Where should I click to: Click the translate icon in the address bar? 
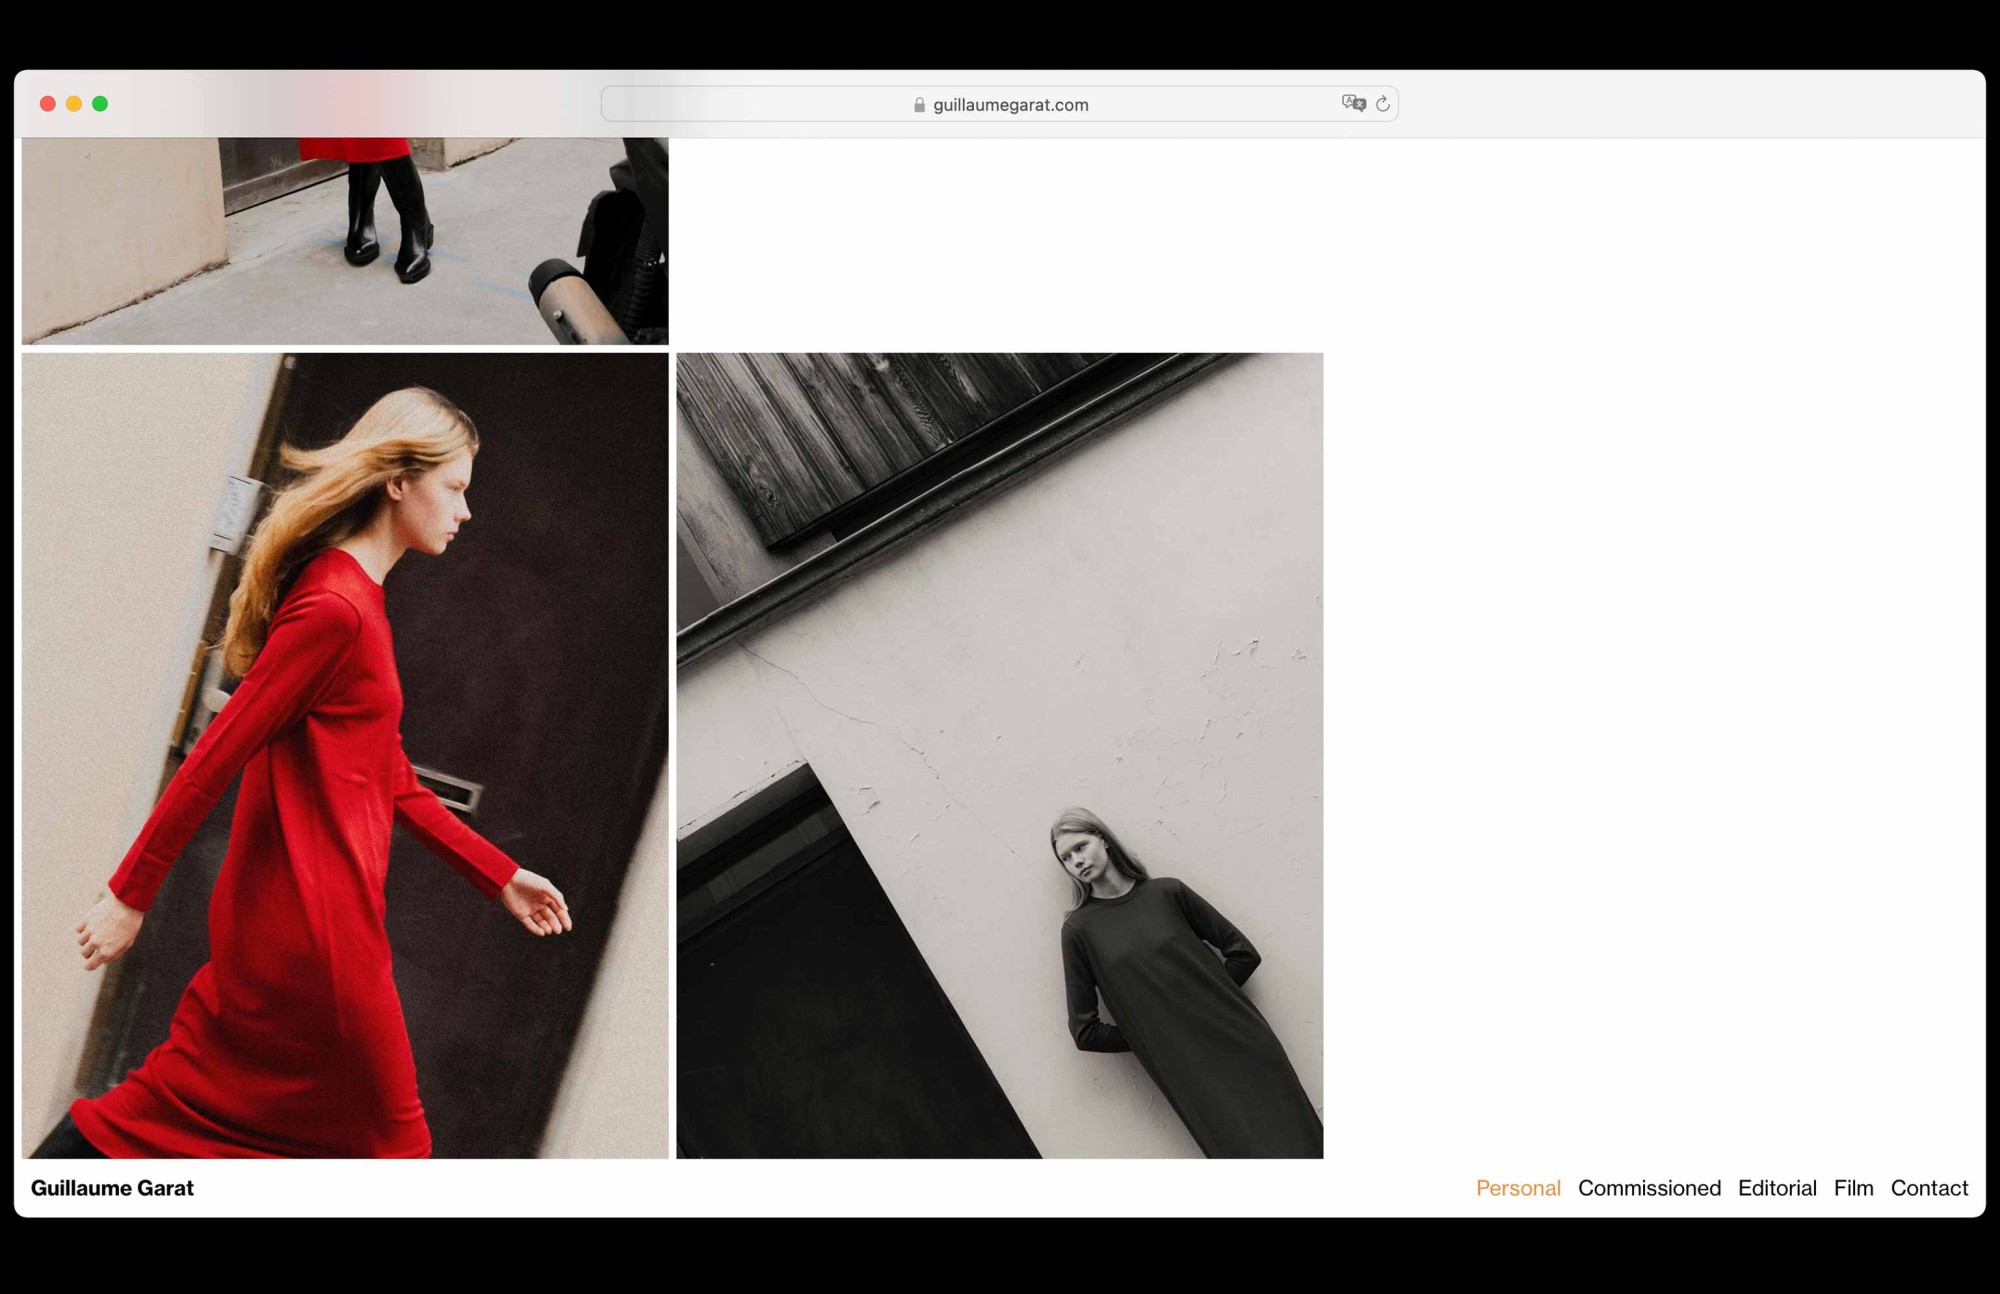(1353, 104)
